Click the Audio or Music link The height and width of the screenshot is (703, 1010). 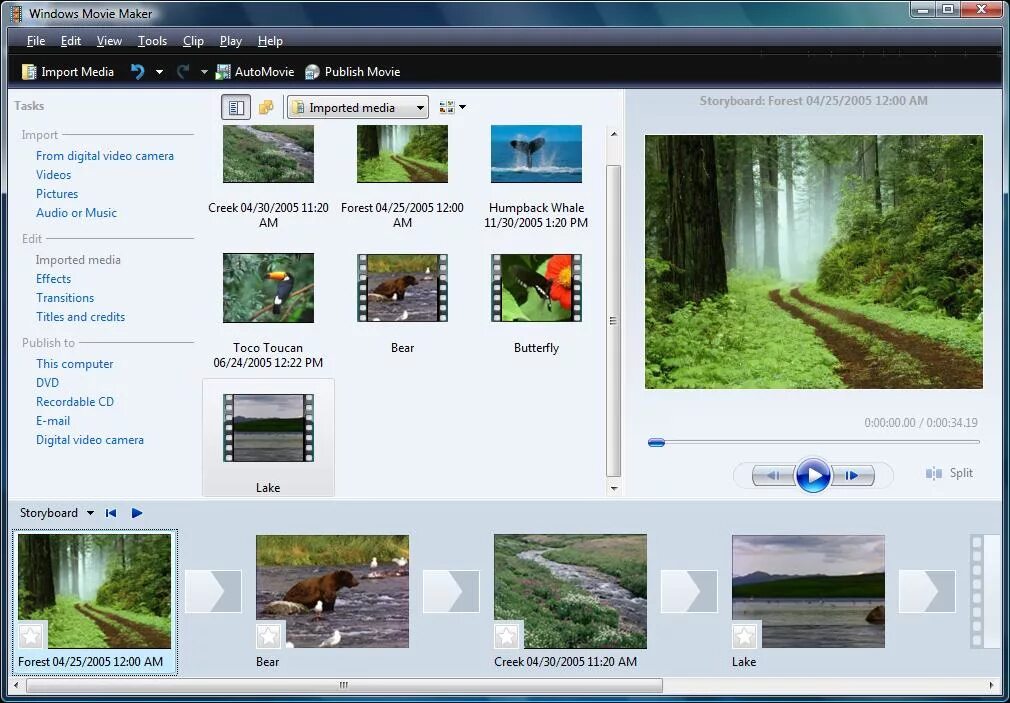(76, 213)
